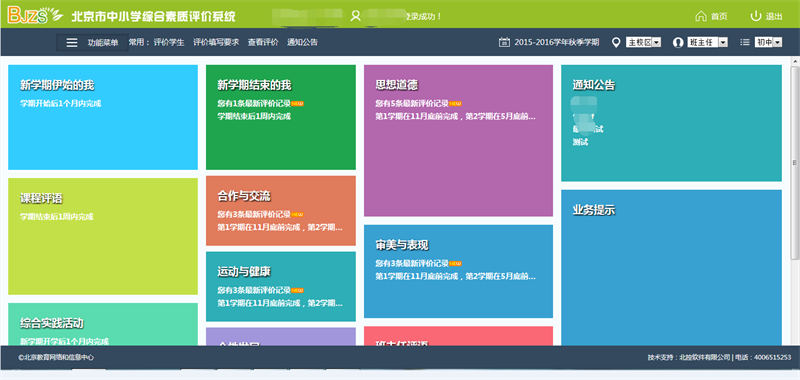The image size is (800, 380).
Task: Open the 通知公告 quick menu link
Action: pos(303,42)
